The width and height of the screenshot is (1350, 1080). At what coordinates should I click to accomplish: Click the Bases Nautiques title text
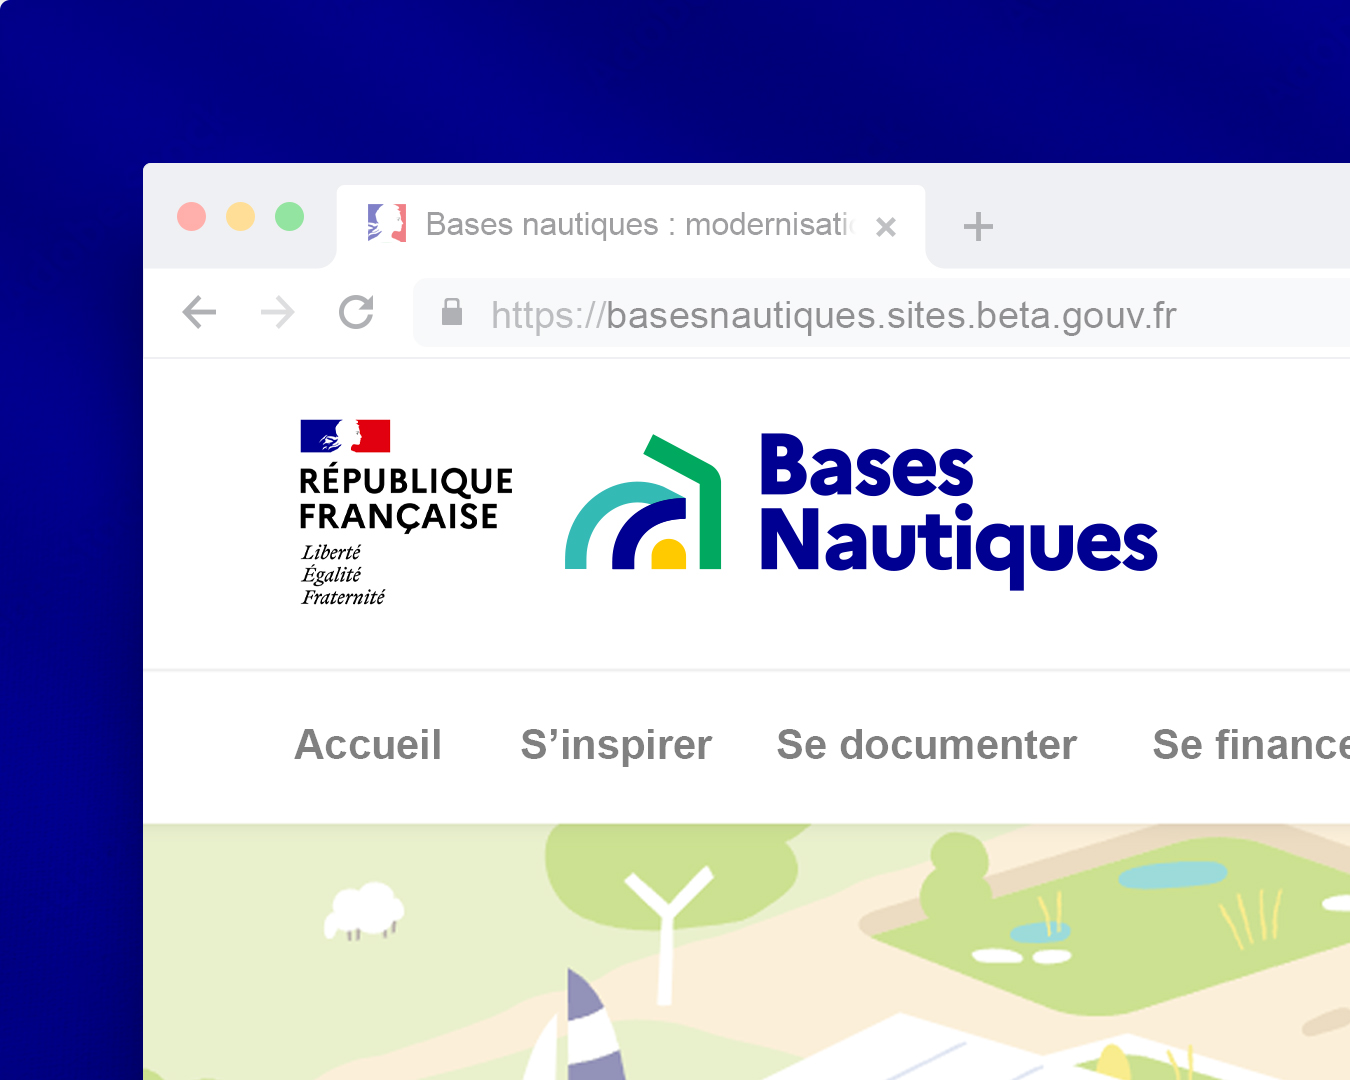[x=959, y=510]
